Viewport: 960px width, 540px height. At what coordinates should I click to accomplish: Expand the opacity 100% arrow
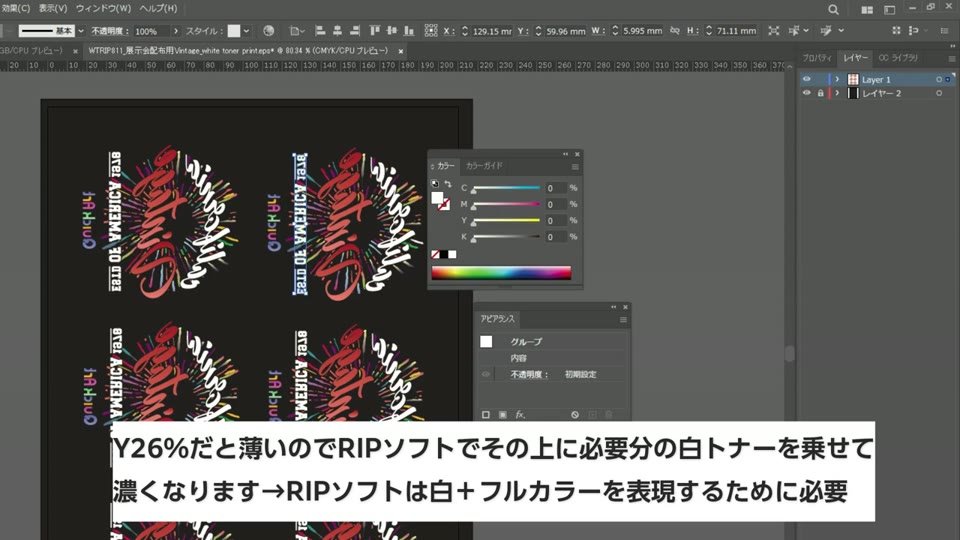point(176,31)
